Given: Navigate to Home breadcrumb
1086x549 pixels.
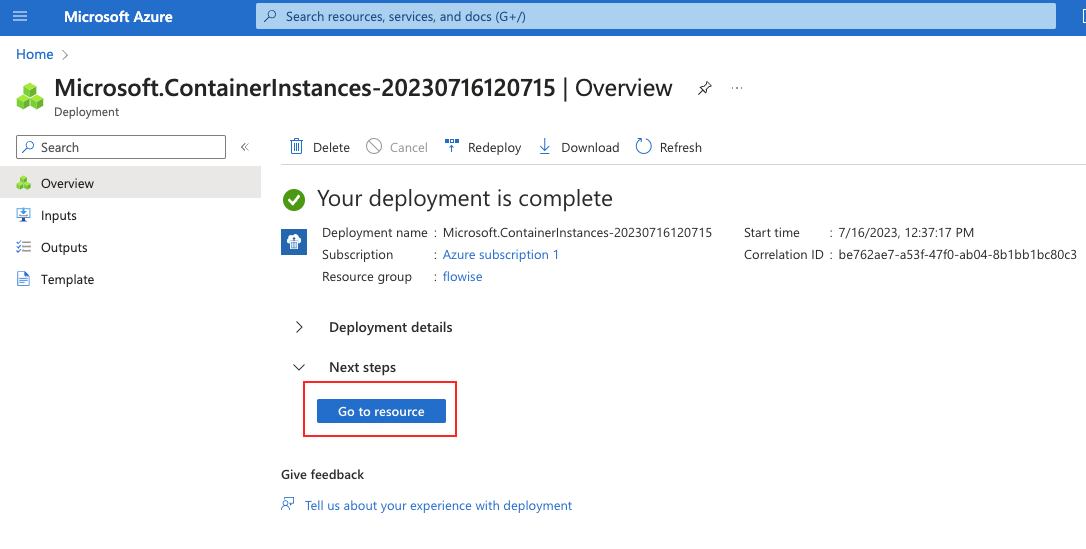Looking at the screenshot, I should 34,54.
